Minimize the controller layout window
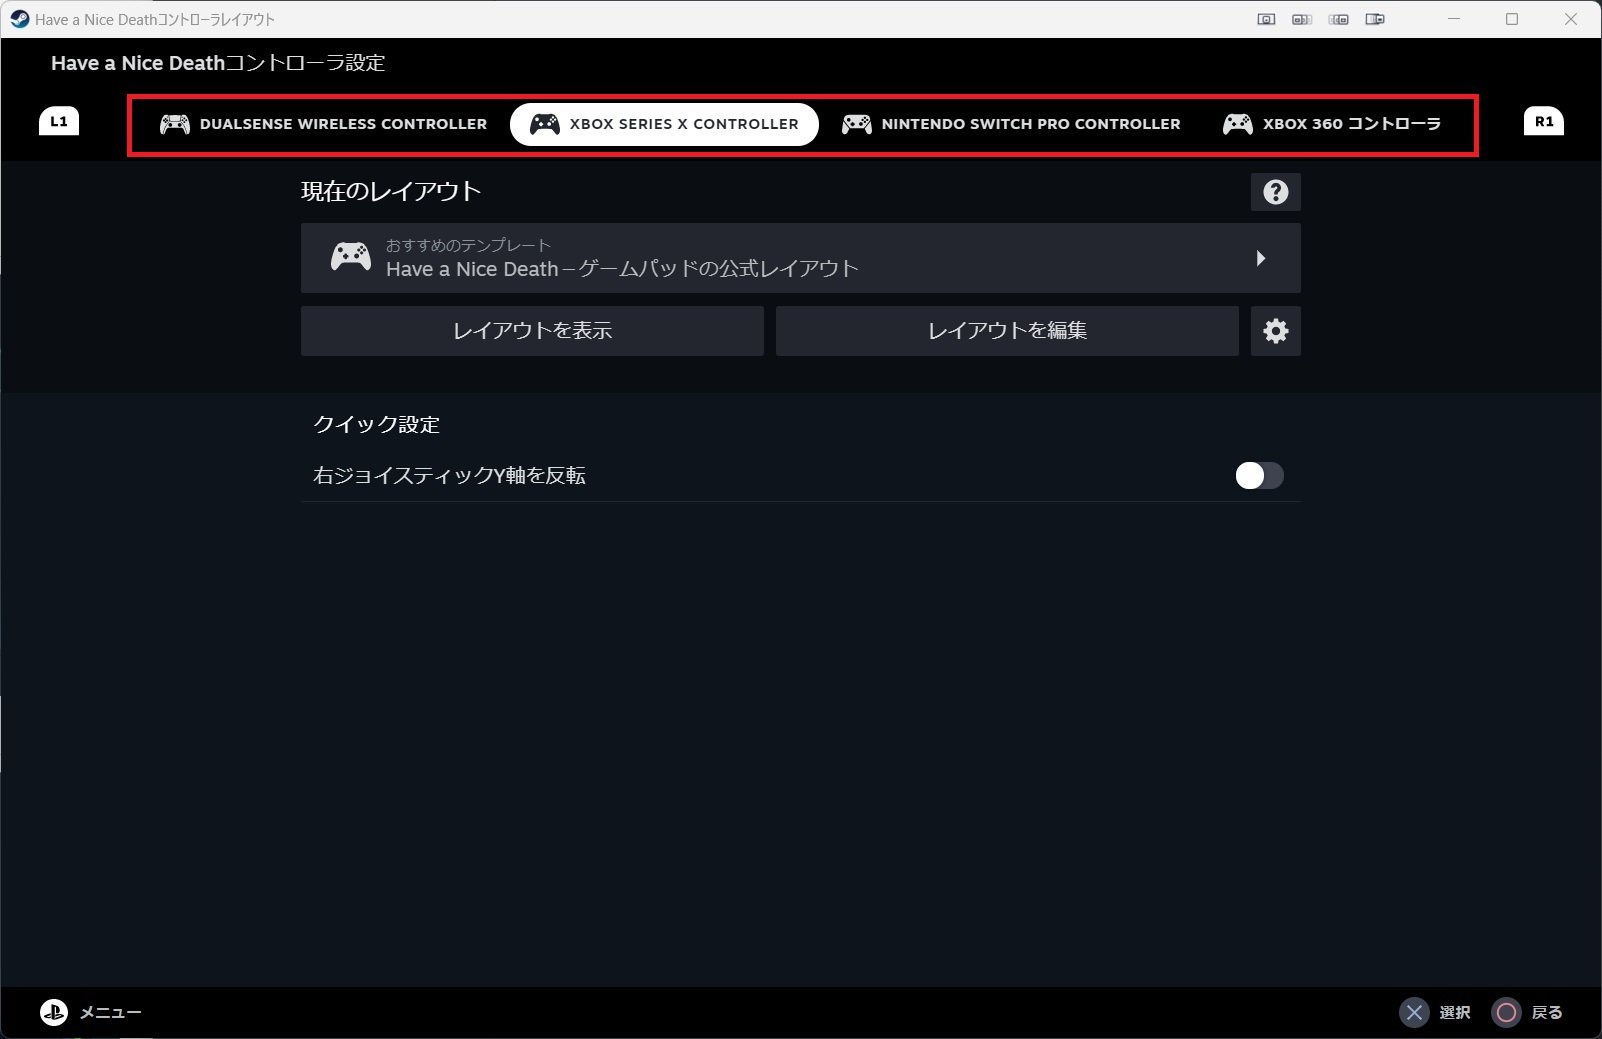The width and height of the screenshot is (1602, 1039). coord(1454,19)
